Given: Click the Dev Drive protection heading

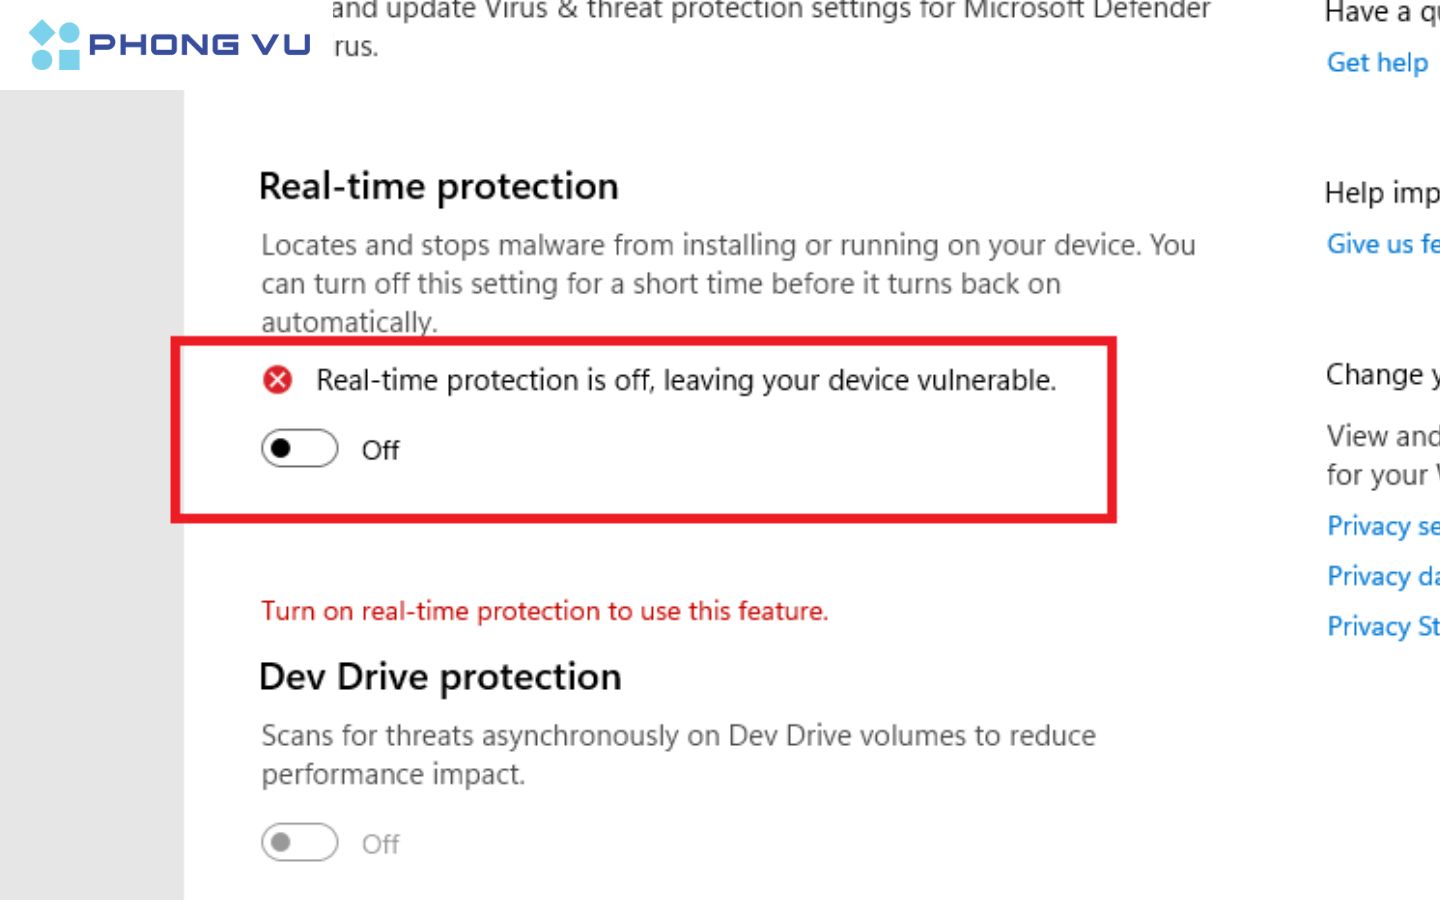Looking at the screenshot, I should point(440,677).
